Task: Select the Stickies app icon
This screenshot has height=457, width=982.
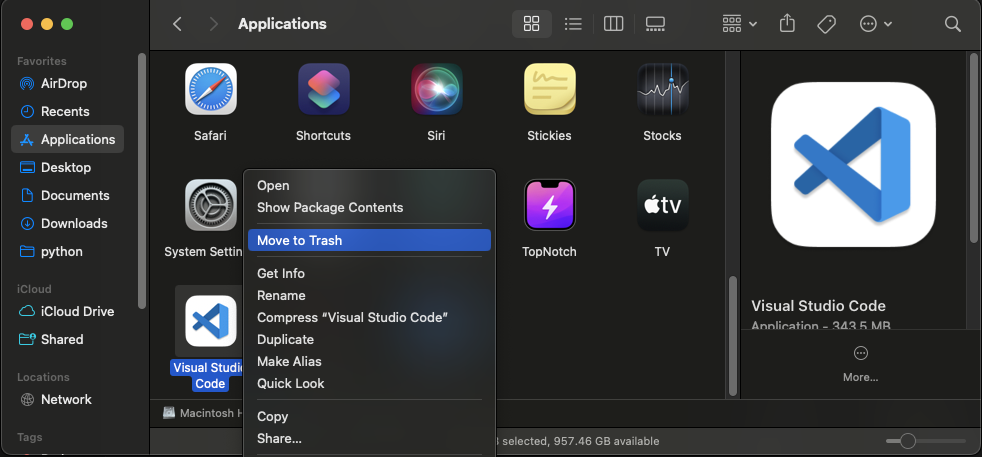Action: click(549, 89)
